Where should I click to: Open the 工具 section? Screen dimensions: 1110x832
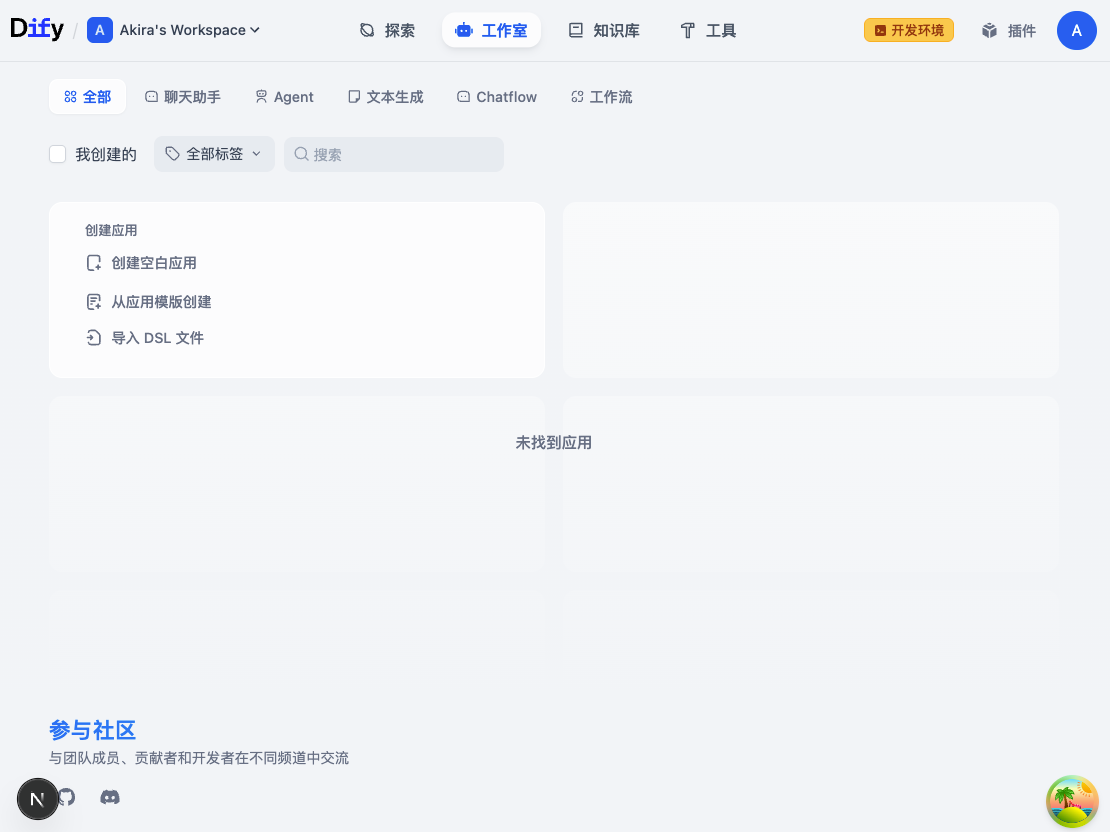click(708, 30)
